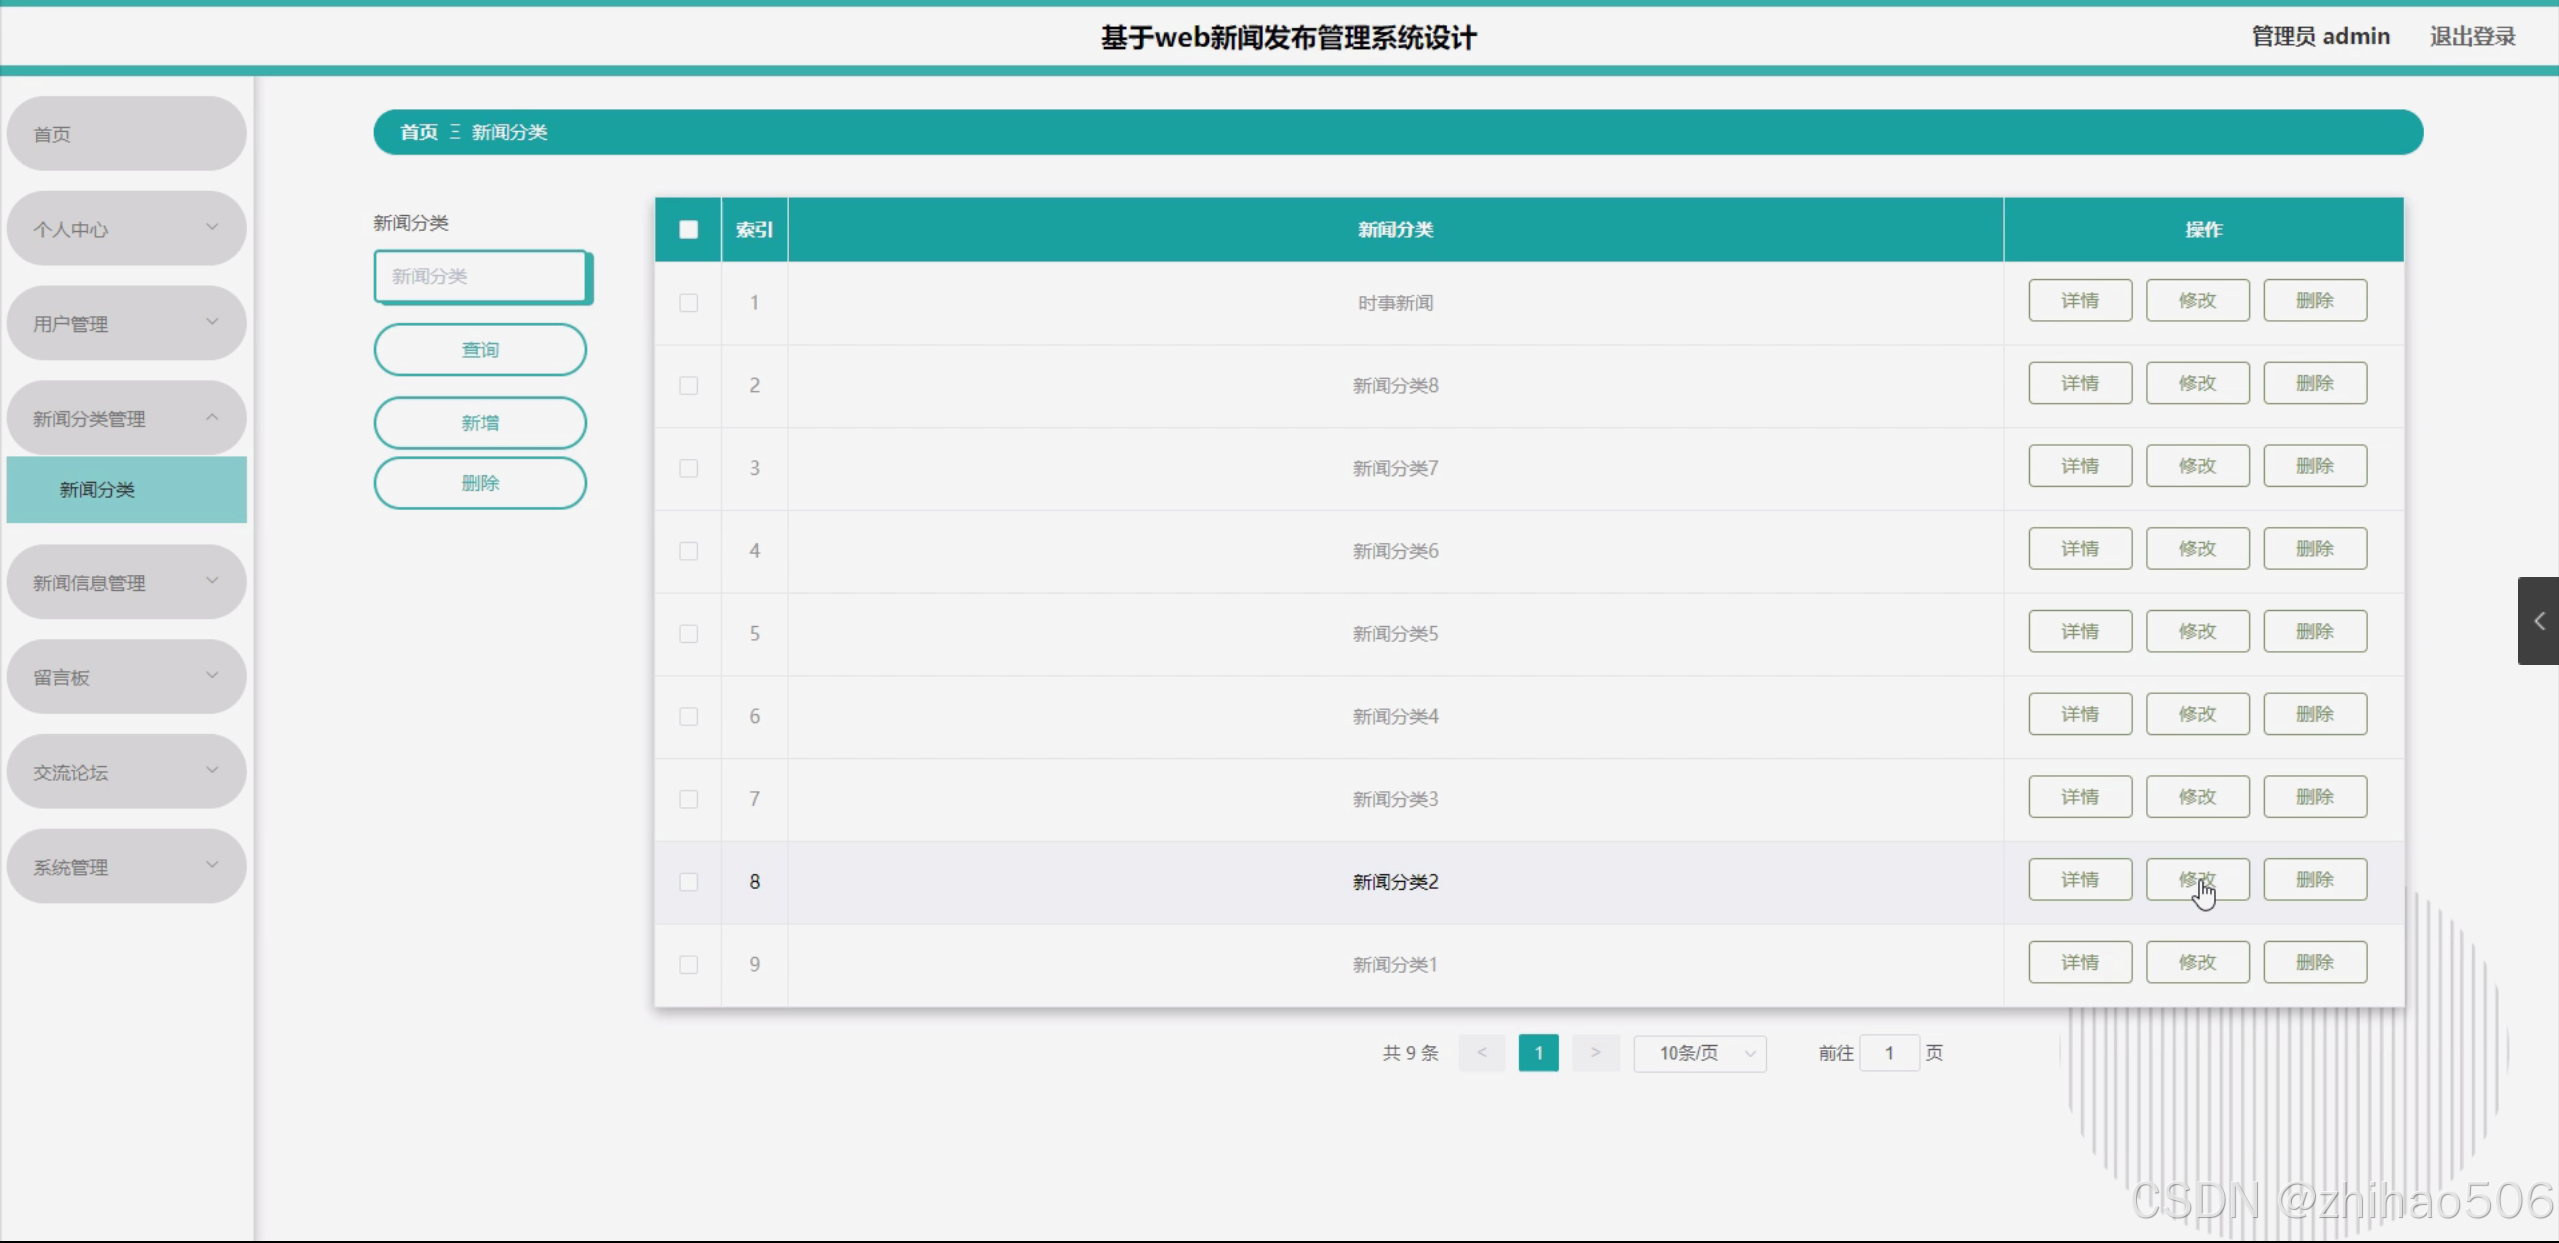Toggle the select-all checkbox in table header
The width and height of the screenshot is (2559, 1243).
(688, 229)
